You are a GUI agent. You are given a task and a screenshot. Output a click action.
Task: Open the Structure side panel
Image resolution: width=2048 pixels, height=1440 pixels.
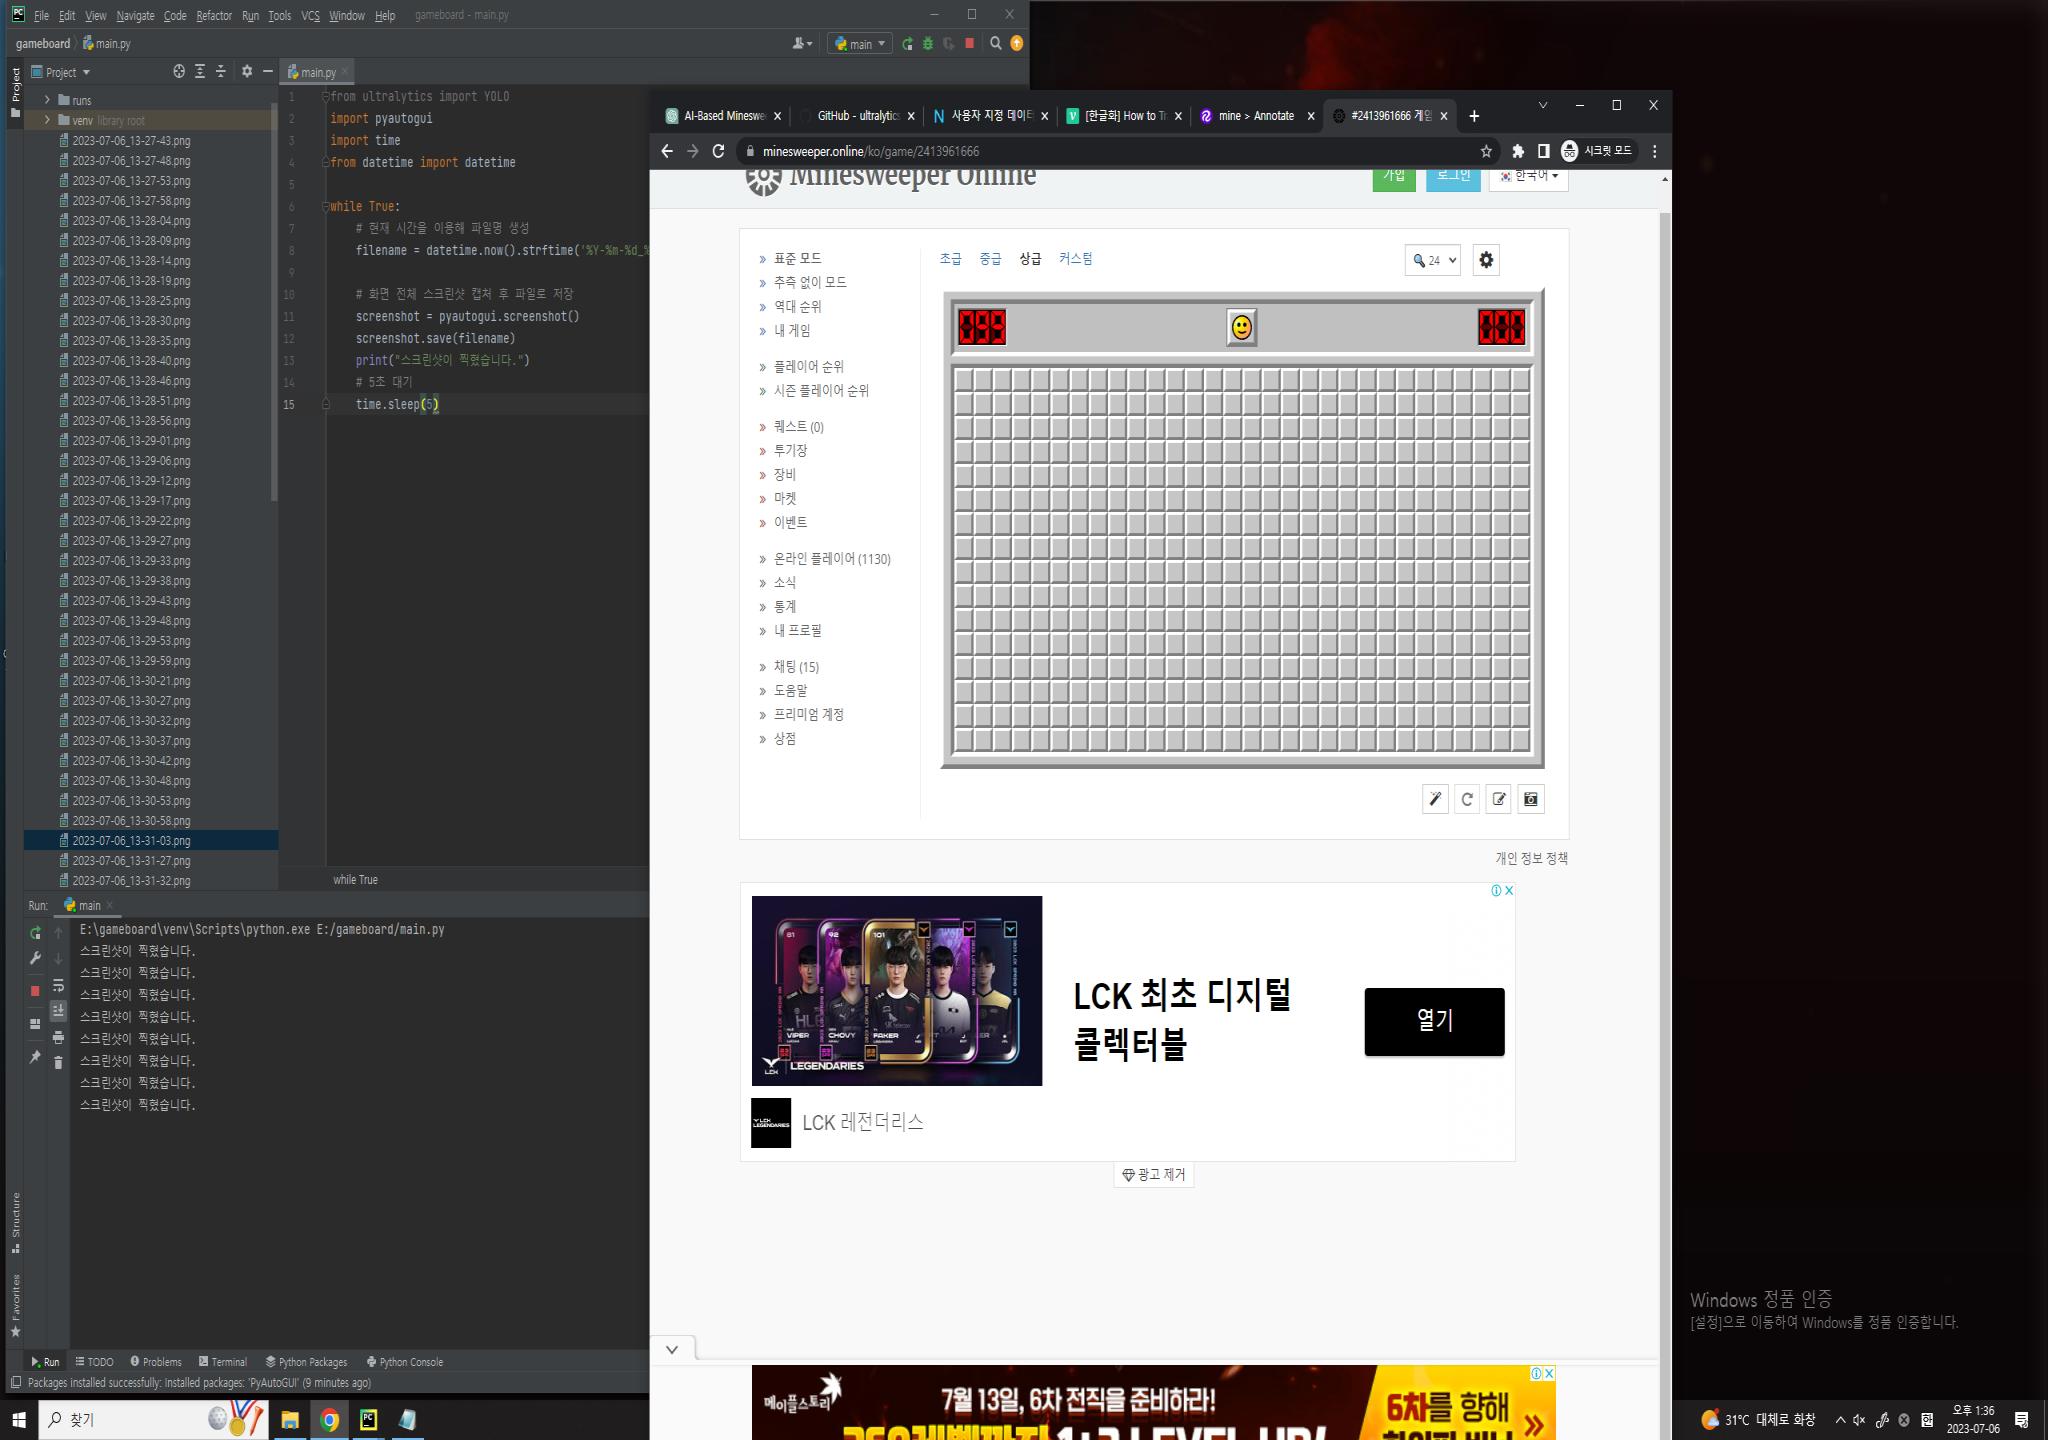tap(15, 1222)
